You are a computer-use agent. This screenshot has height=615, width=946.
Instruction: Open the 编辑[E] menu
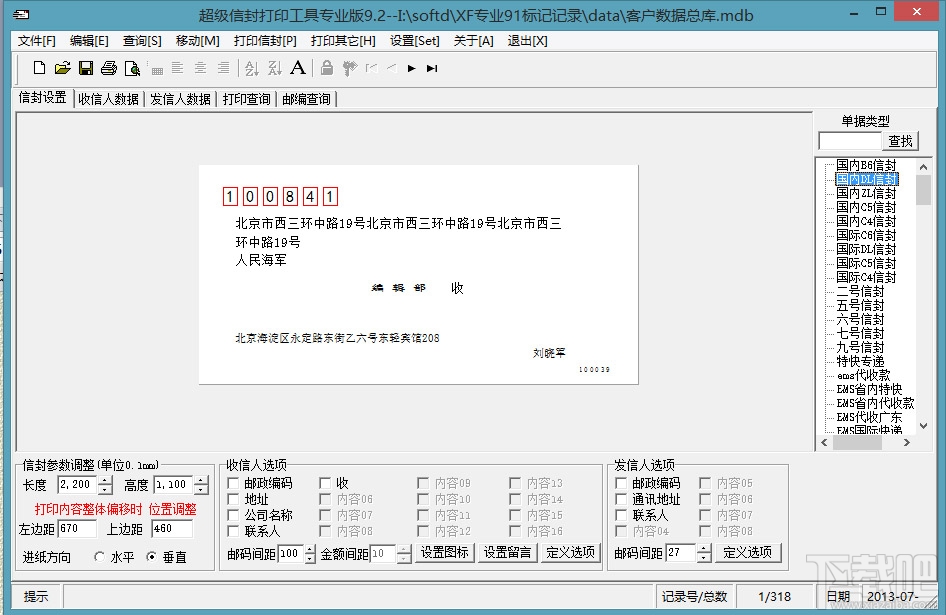pos(89,40)
